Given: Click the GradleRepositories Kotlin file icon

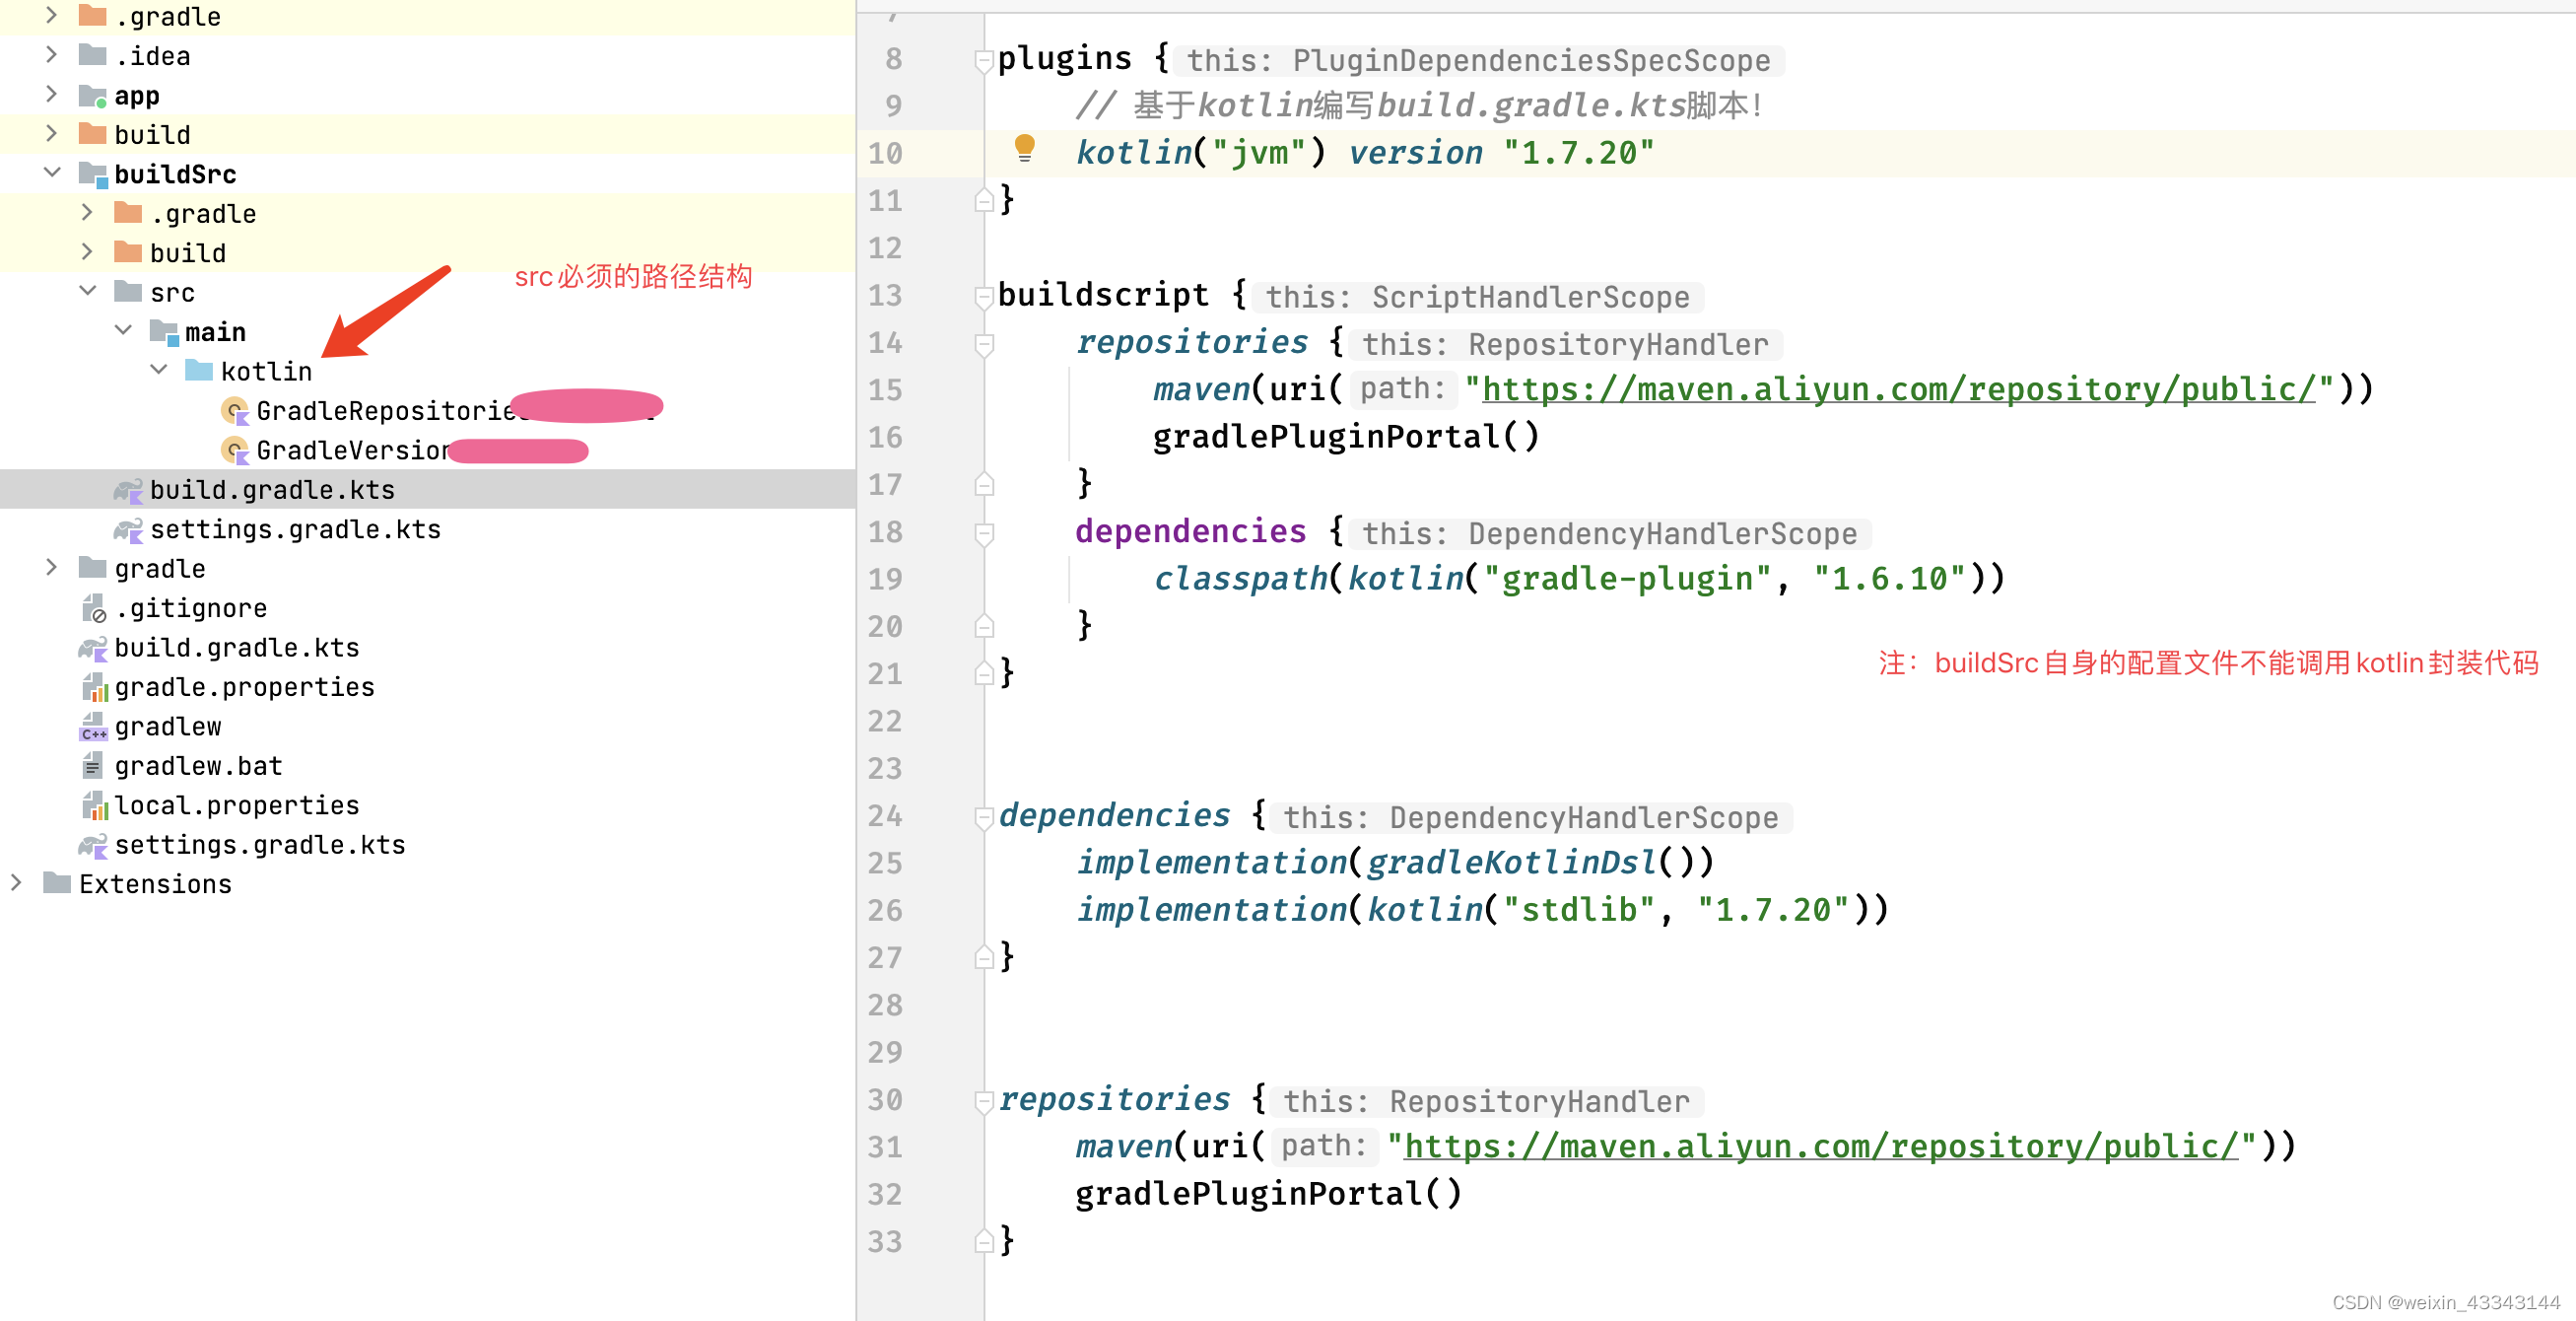Looking at the screenshot, I should pyautogui.click(x=235, y=410).
